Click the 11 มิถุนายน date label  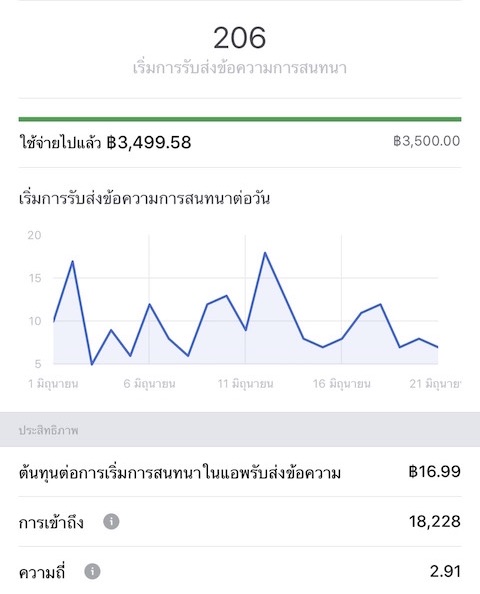click(245, 384)
